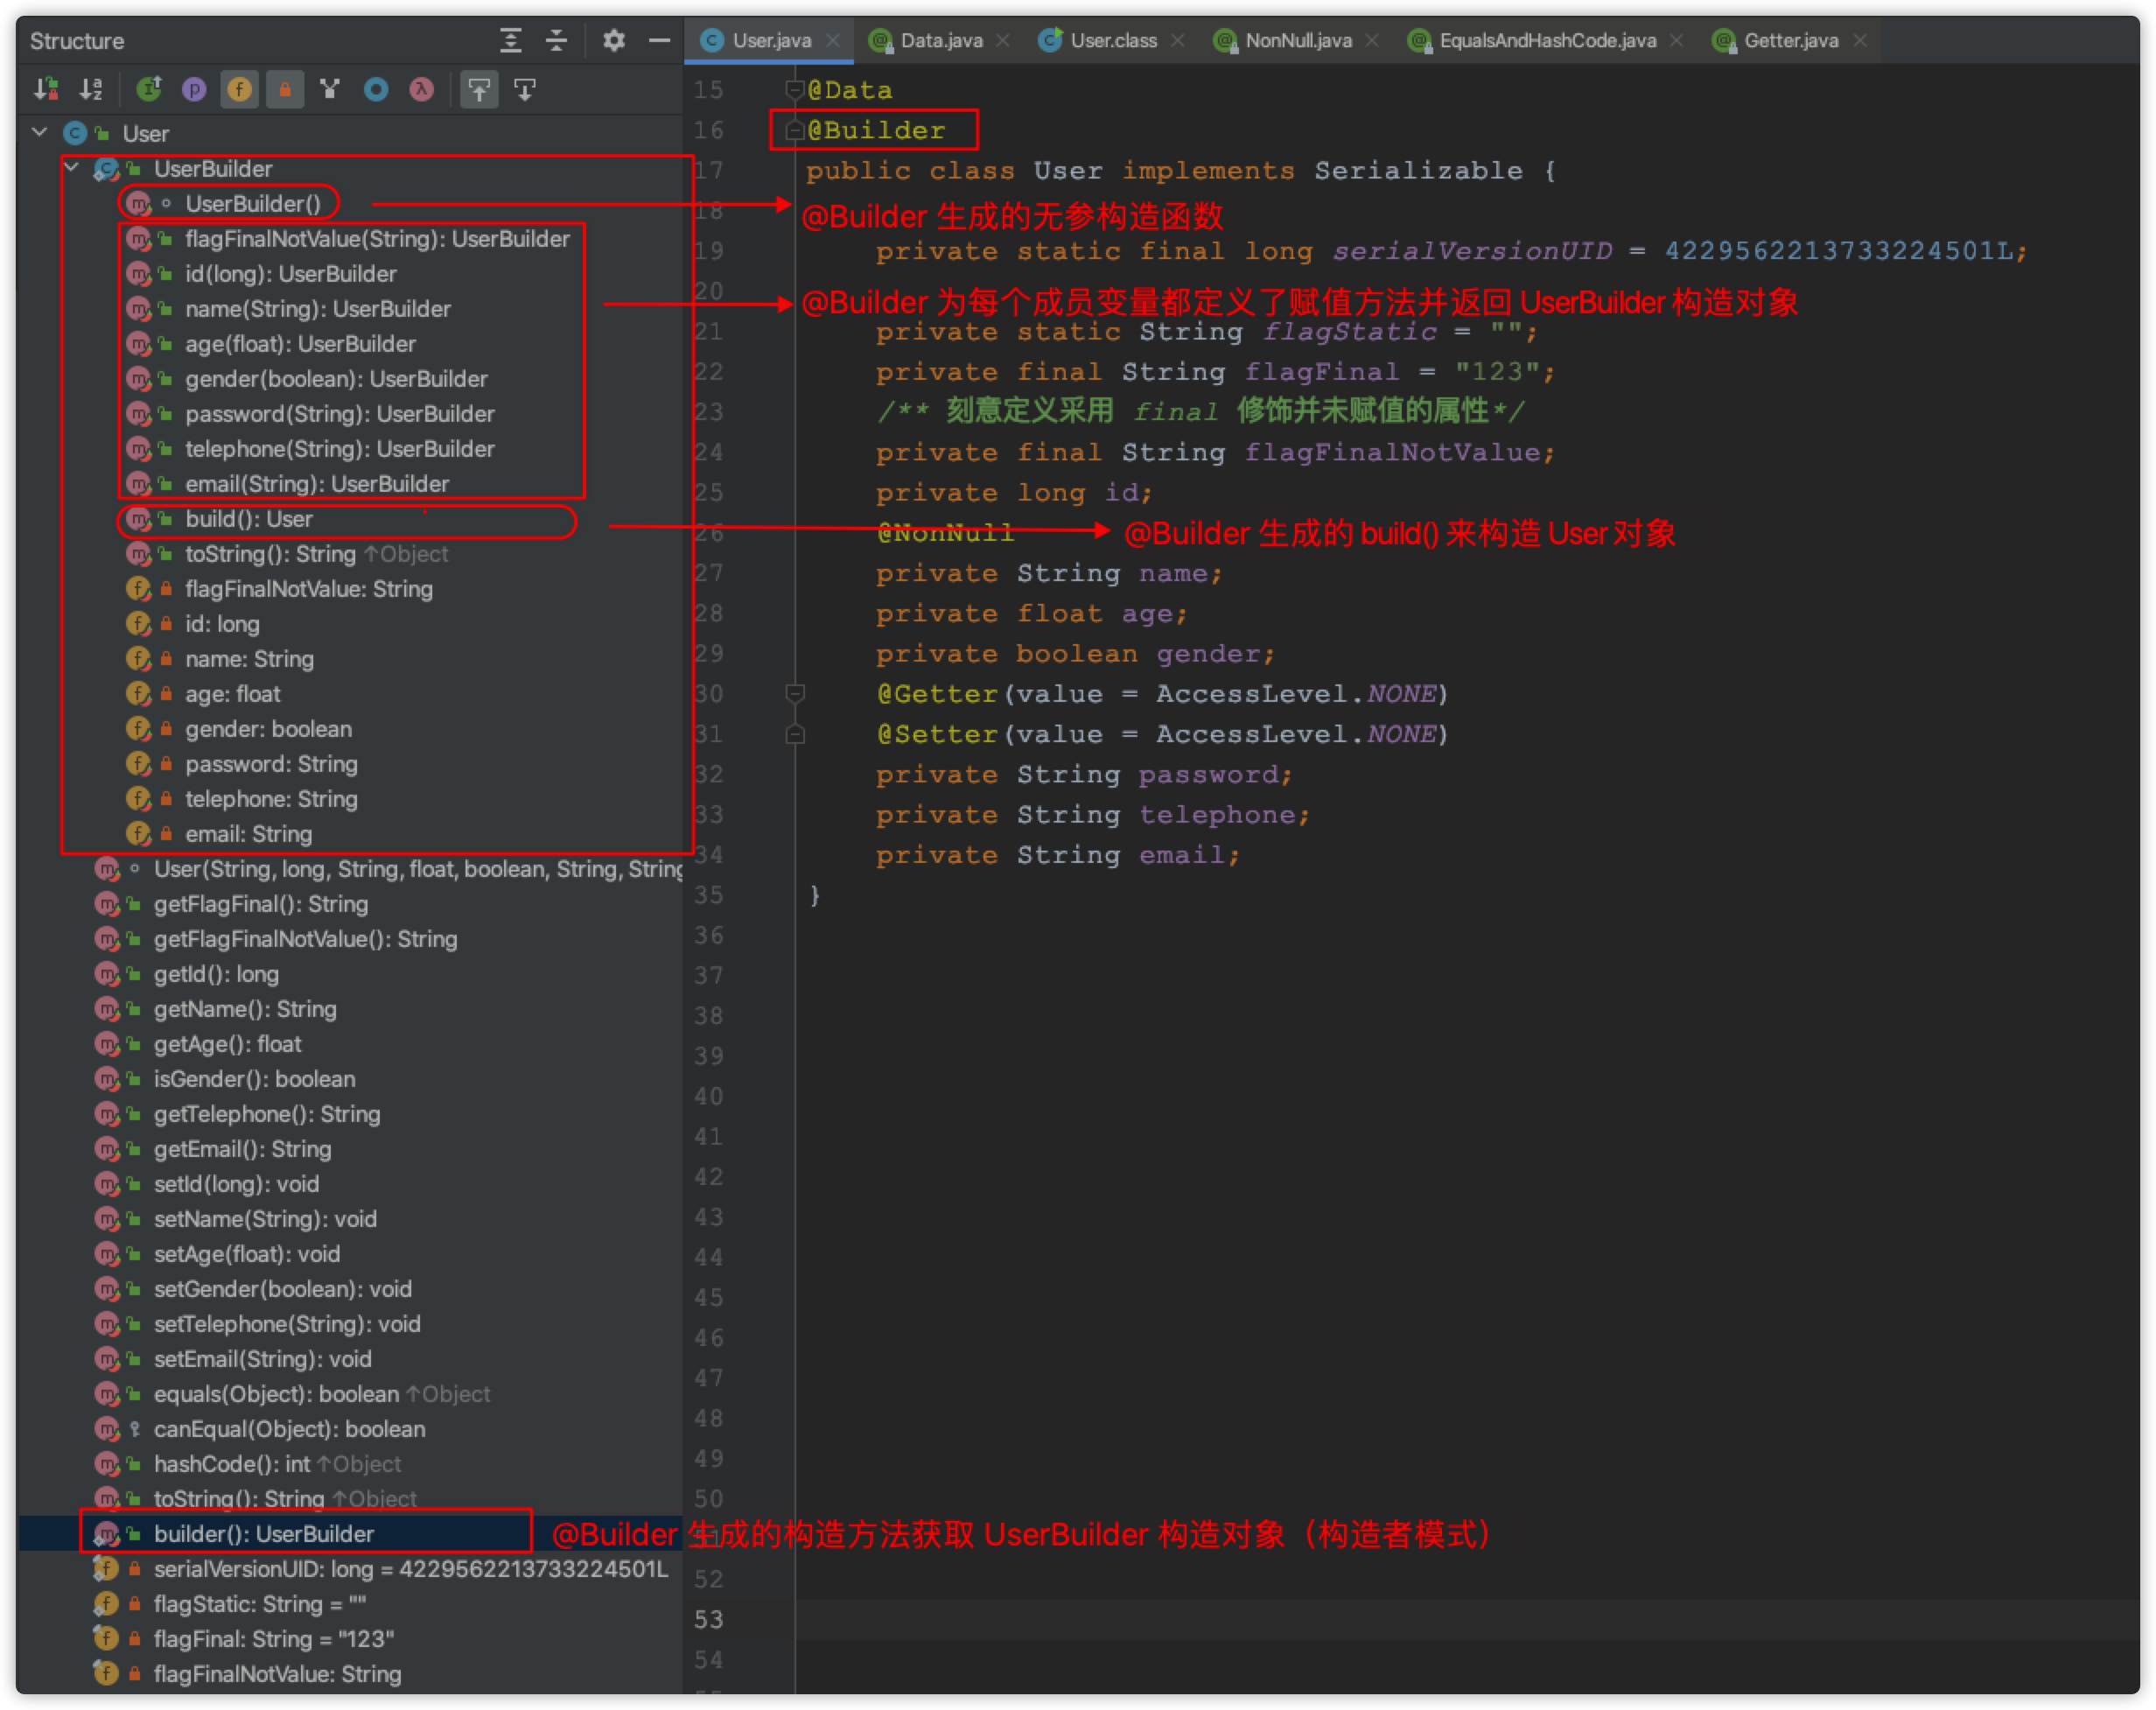Click field icon beside id: long
This screenshot has height=1710, width=2156.
[138, 624]
